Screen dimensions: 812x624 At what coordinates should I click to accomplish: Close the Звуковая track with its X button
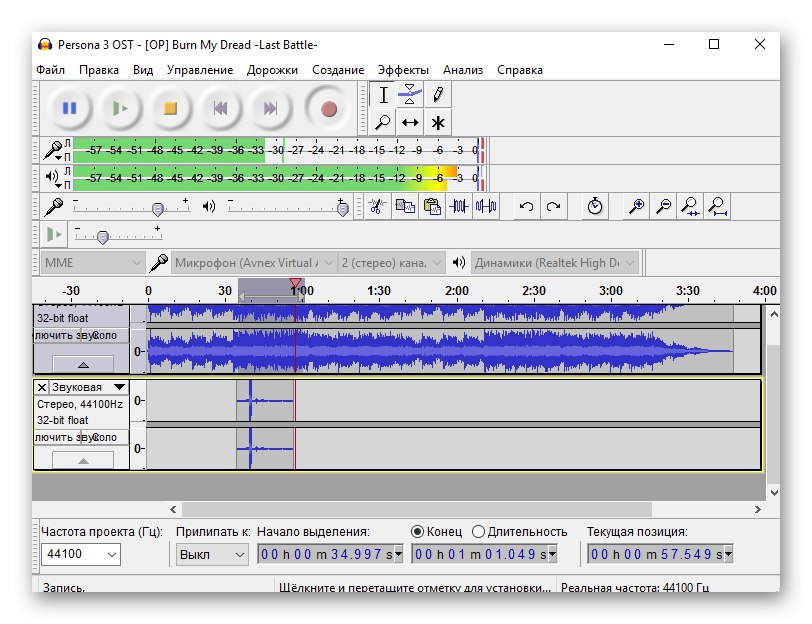41,387
